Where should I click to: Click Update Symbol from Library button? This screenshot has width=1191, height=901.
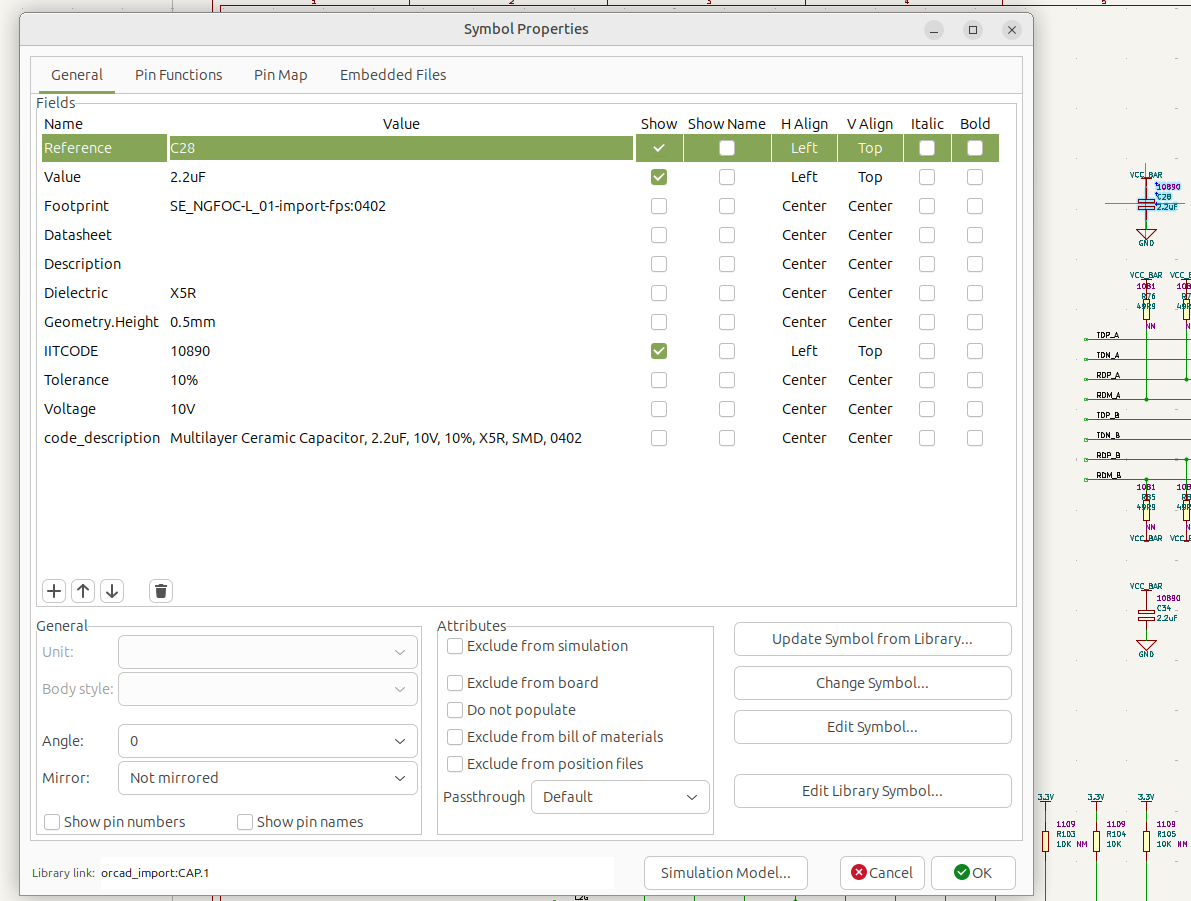click(872, 639)
